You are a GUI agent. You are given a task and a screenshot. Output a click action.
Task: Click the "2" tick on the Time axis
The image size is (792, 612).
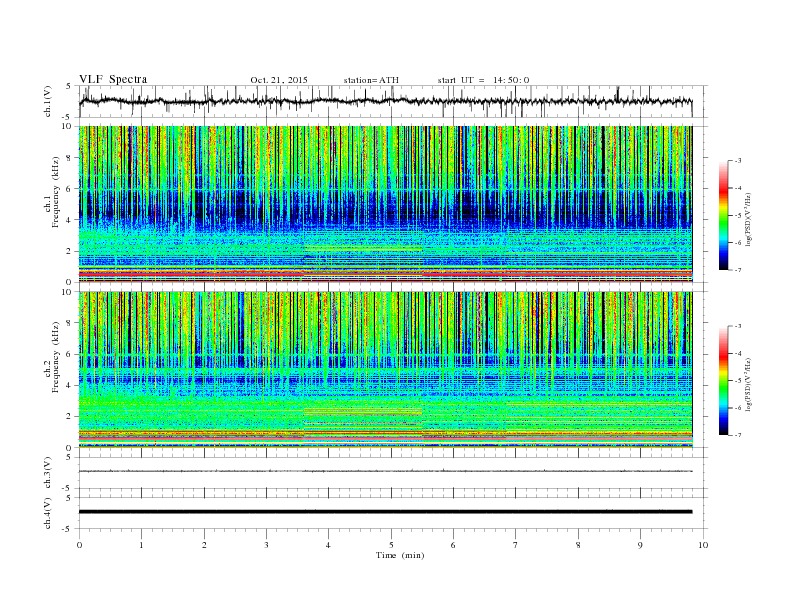click(204, 545)
